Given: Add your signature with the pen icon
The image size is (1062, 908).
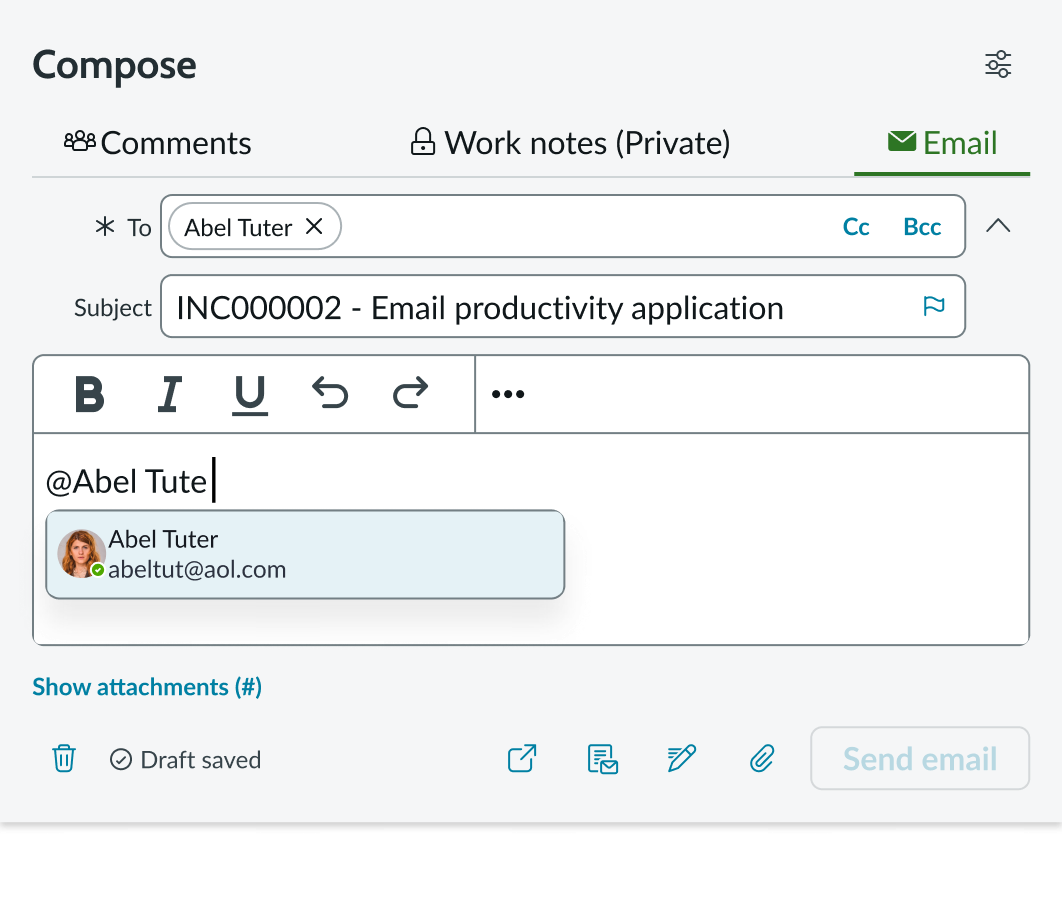Looking at the screenshot, I should (x=681, y=759).
